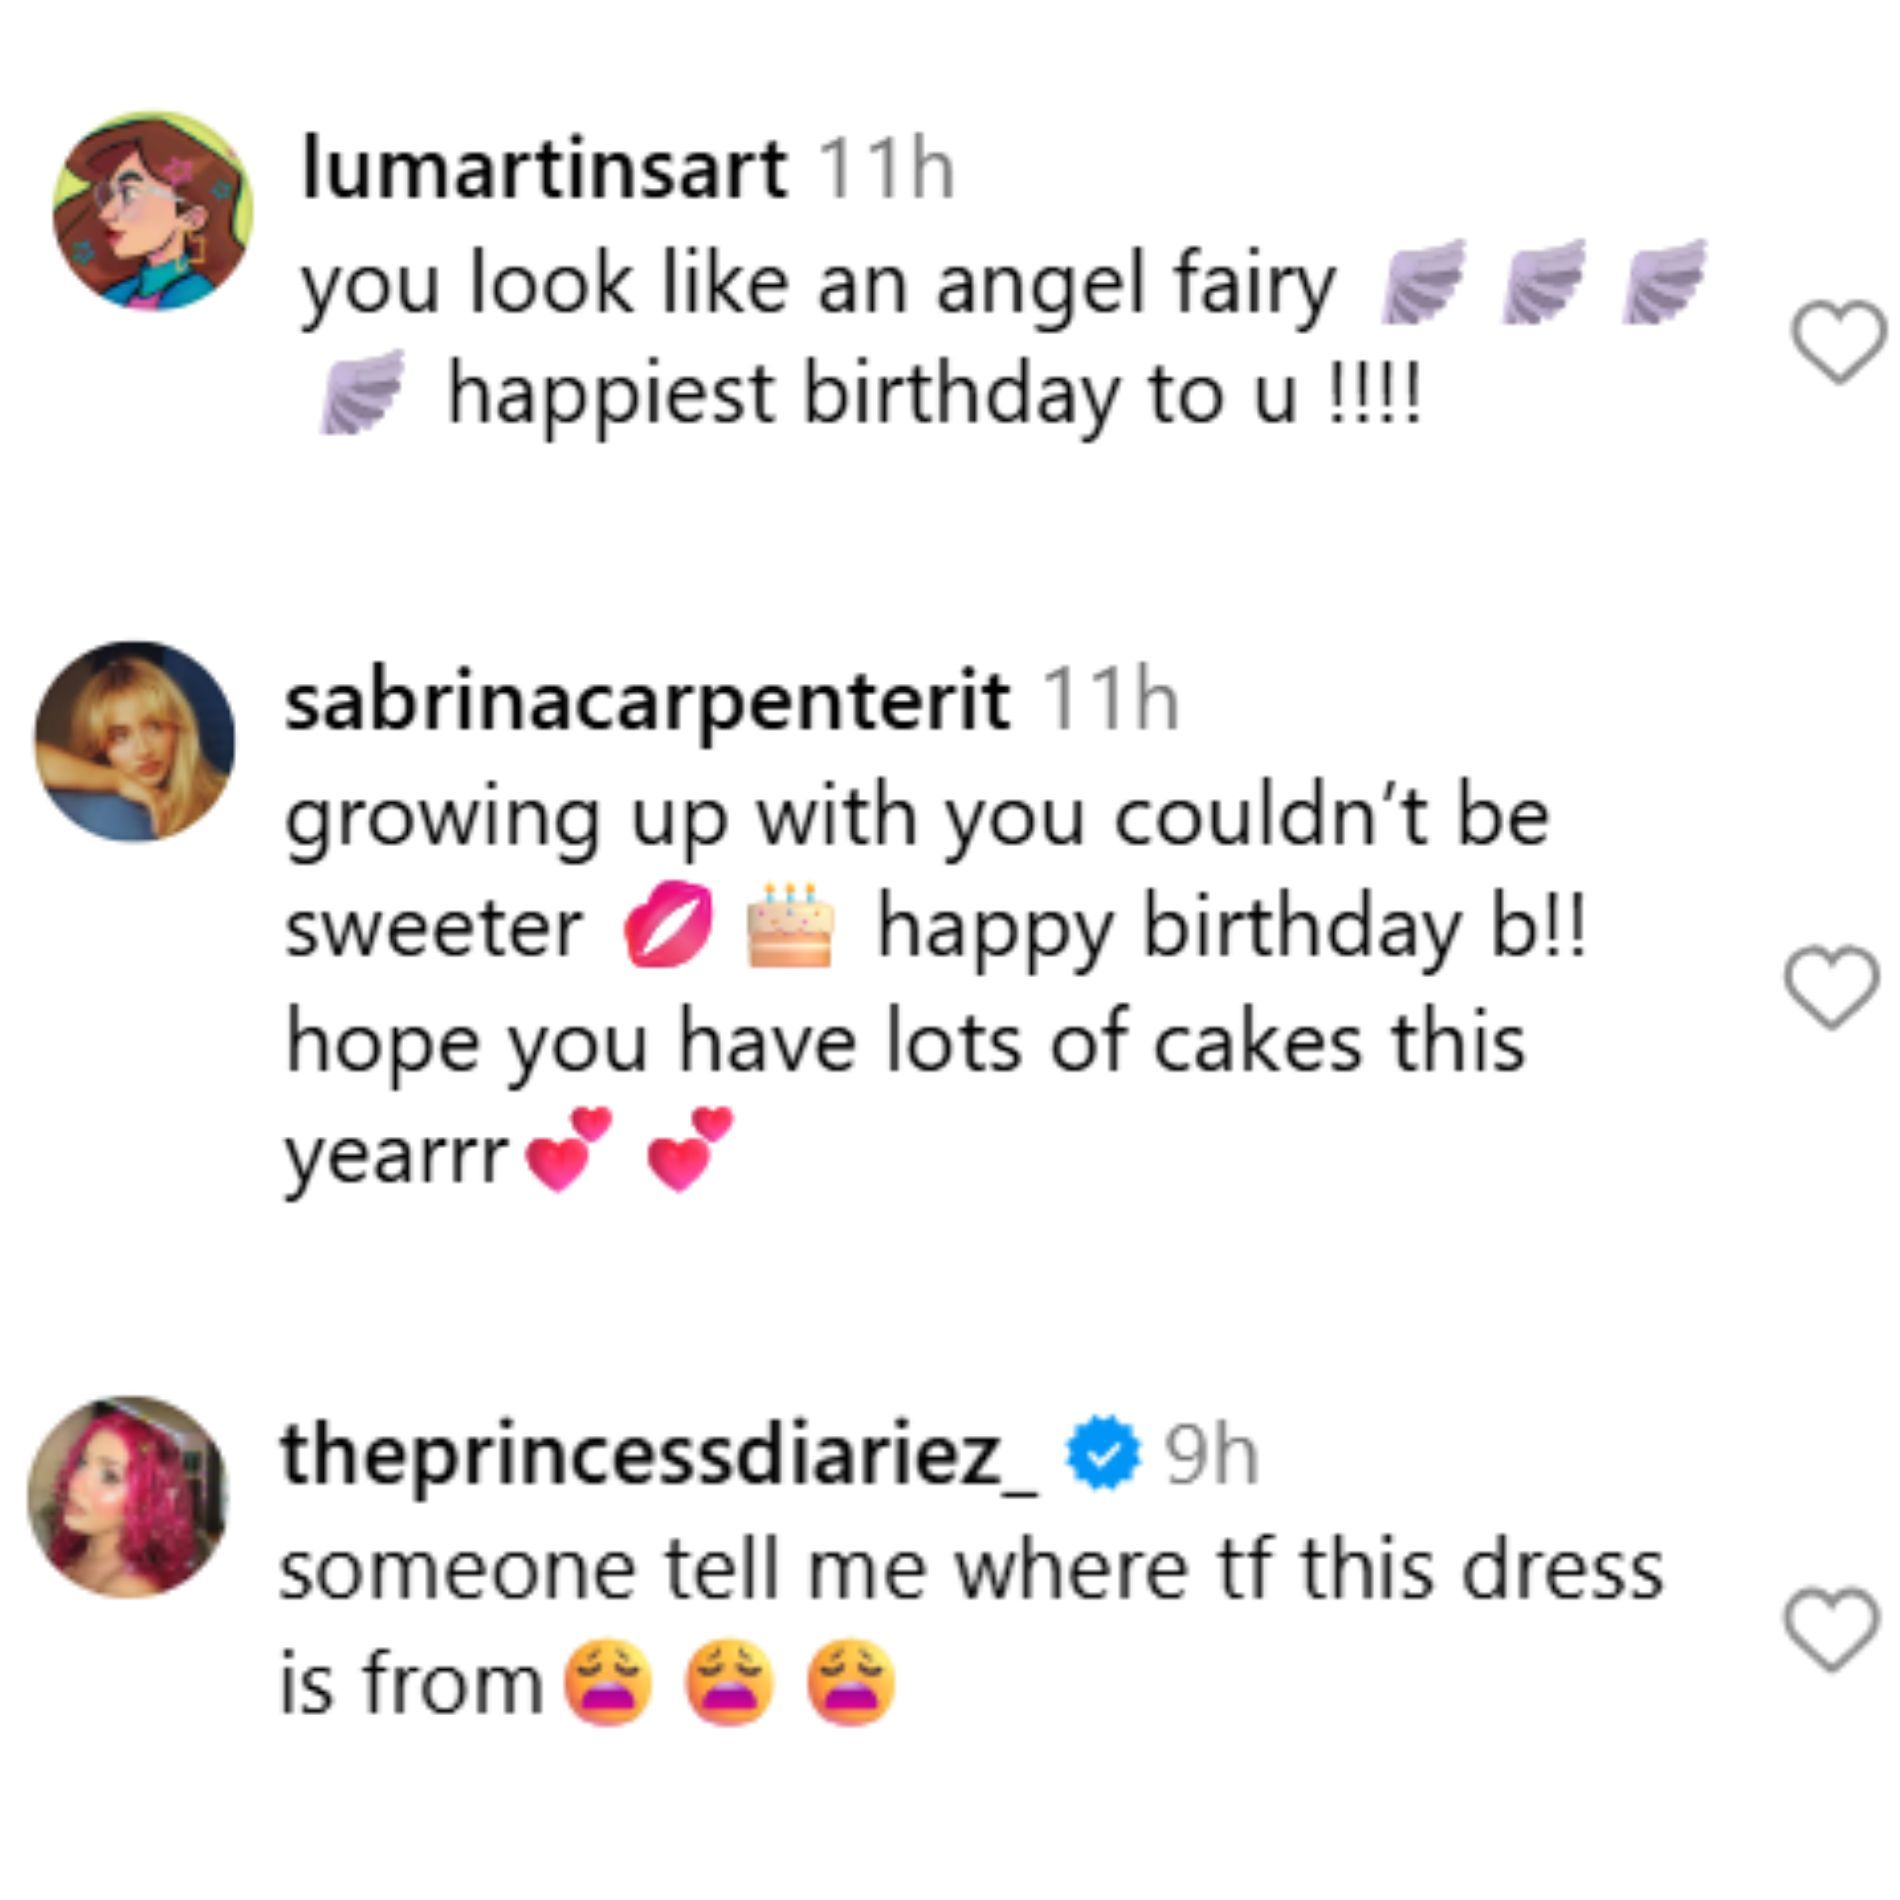
Task: Open lumartinsart's cartoon profile picture
Action: pyautogui.click(x=153, y=211)
